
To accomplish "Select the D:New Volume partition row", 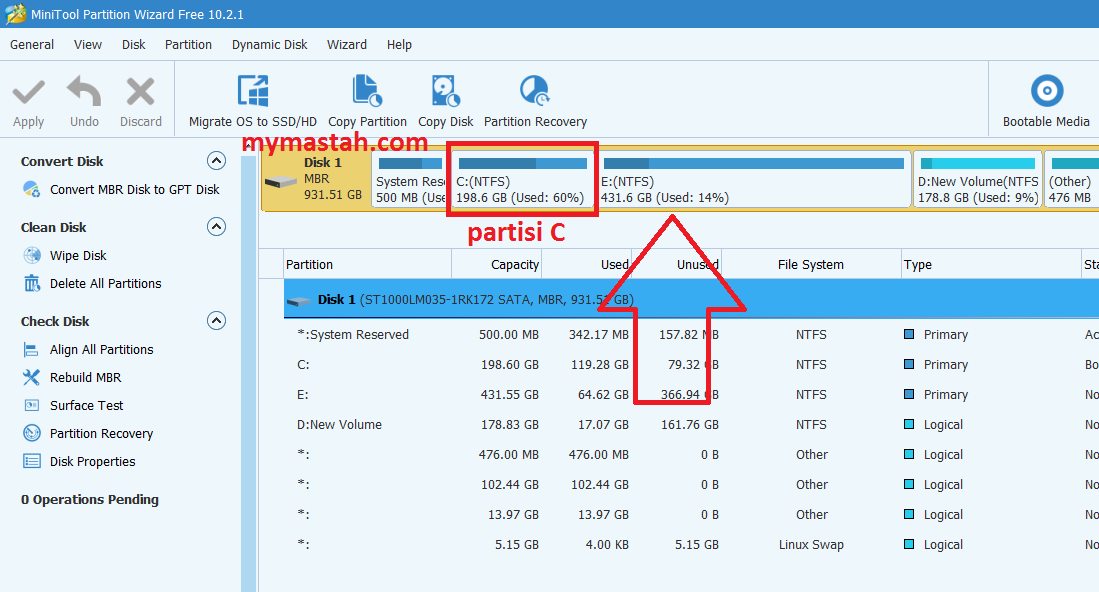I will [x=691, y=425].
